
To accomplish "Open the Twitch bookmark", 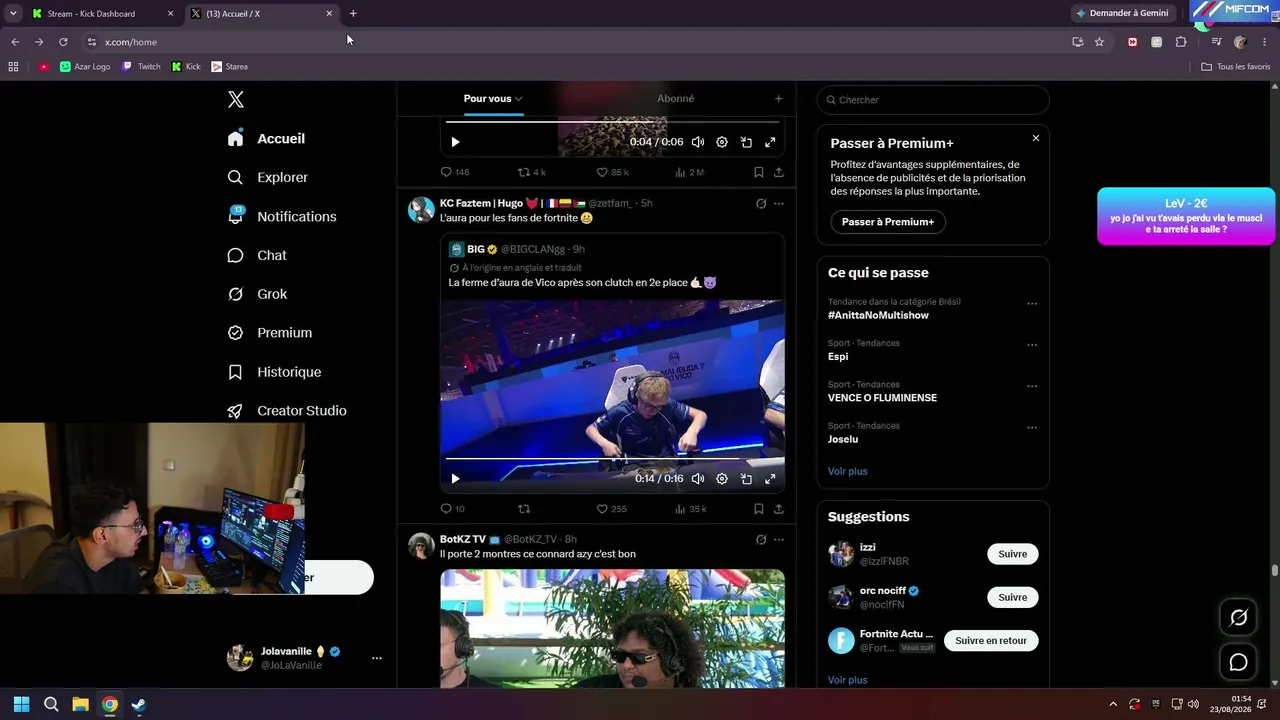I will tap(141, 67).
